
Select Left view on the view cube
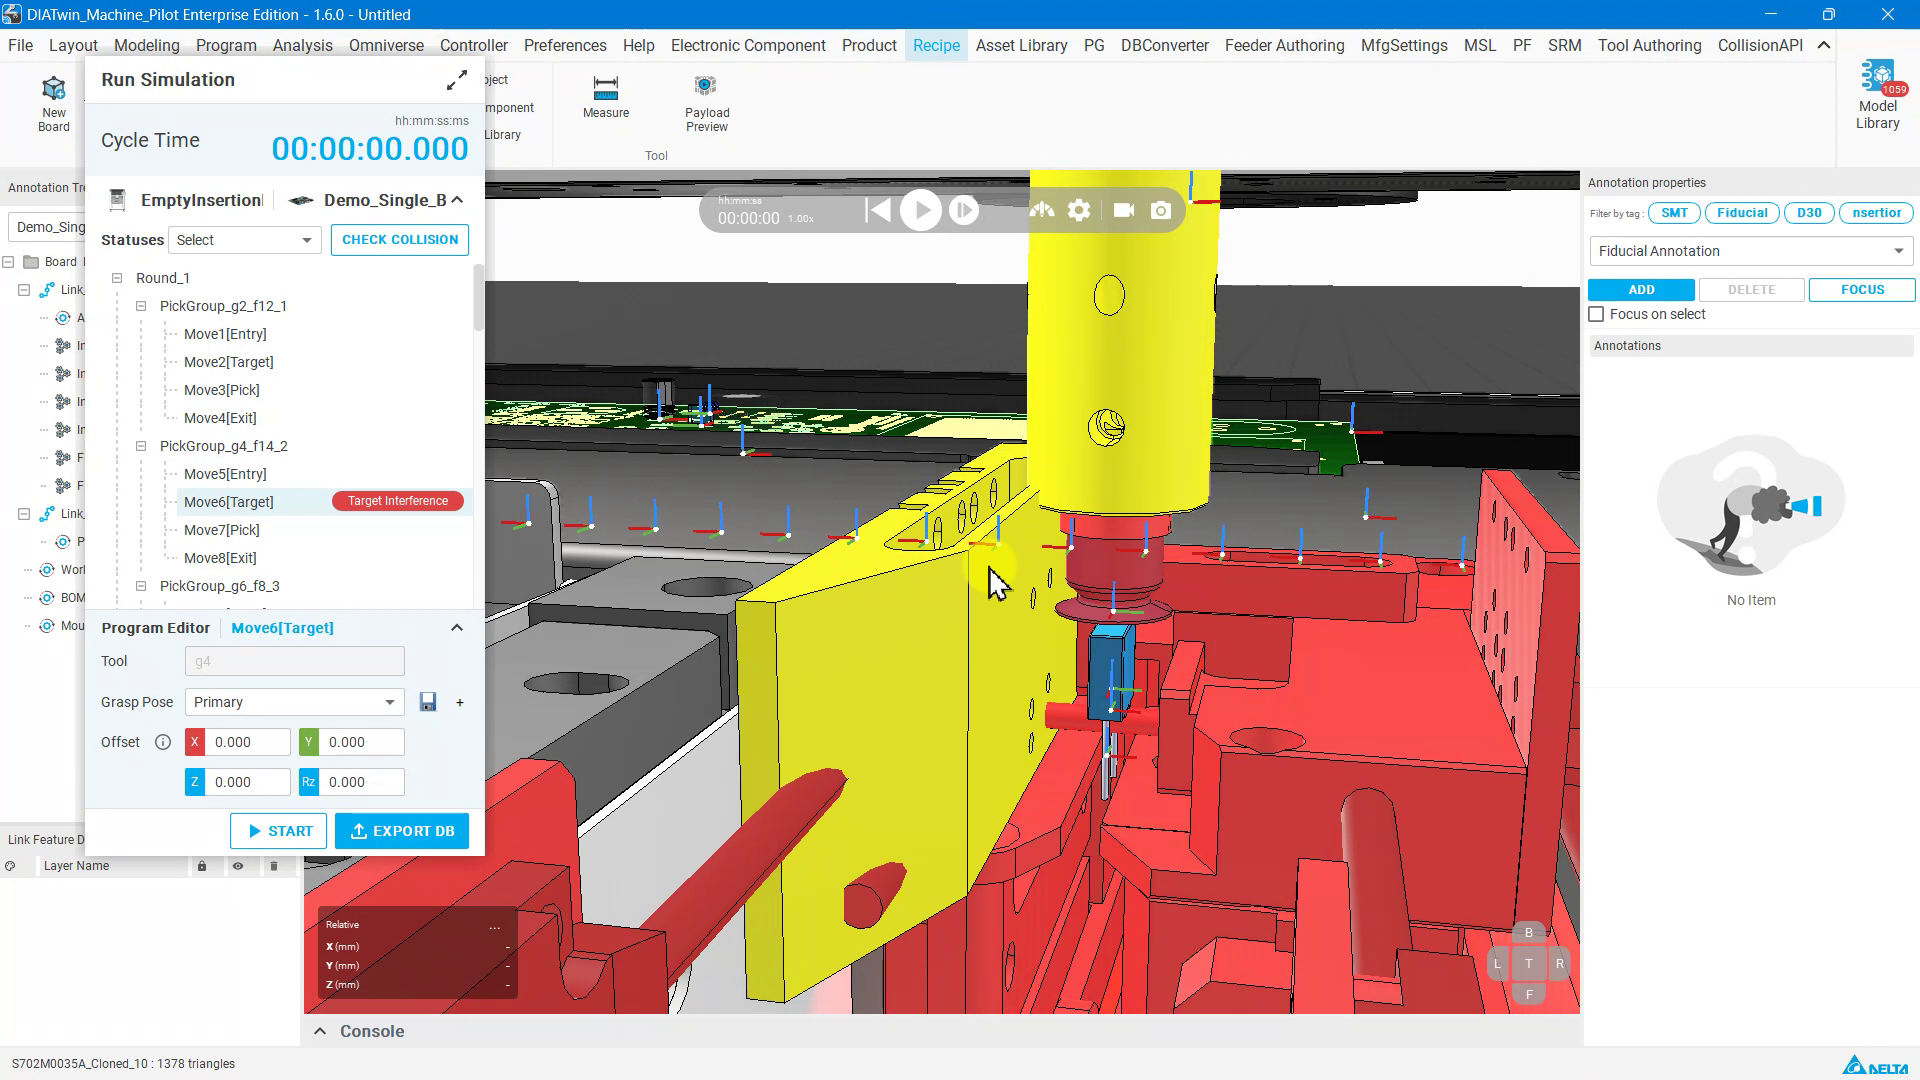[1497, 964]
